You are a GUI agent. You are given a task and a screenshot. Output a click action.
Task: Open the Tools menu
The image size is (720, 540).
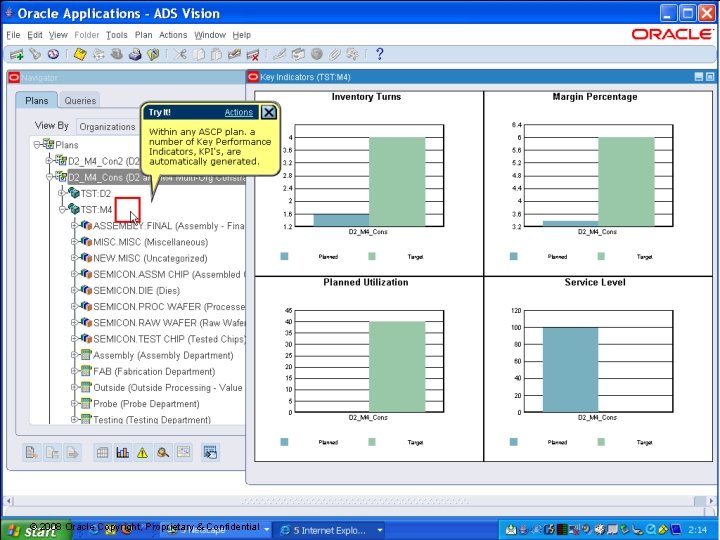117,35
